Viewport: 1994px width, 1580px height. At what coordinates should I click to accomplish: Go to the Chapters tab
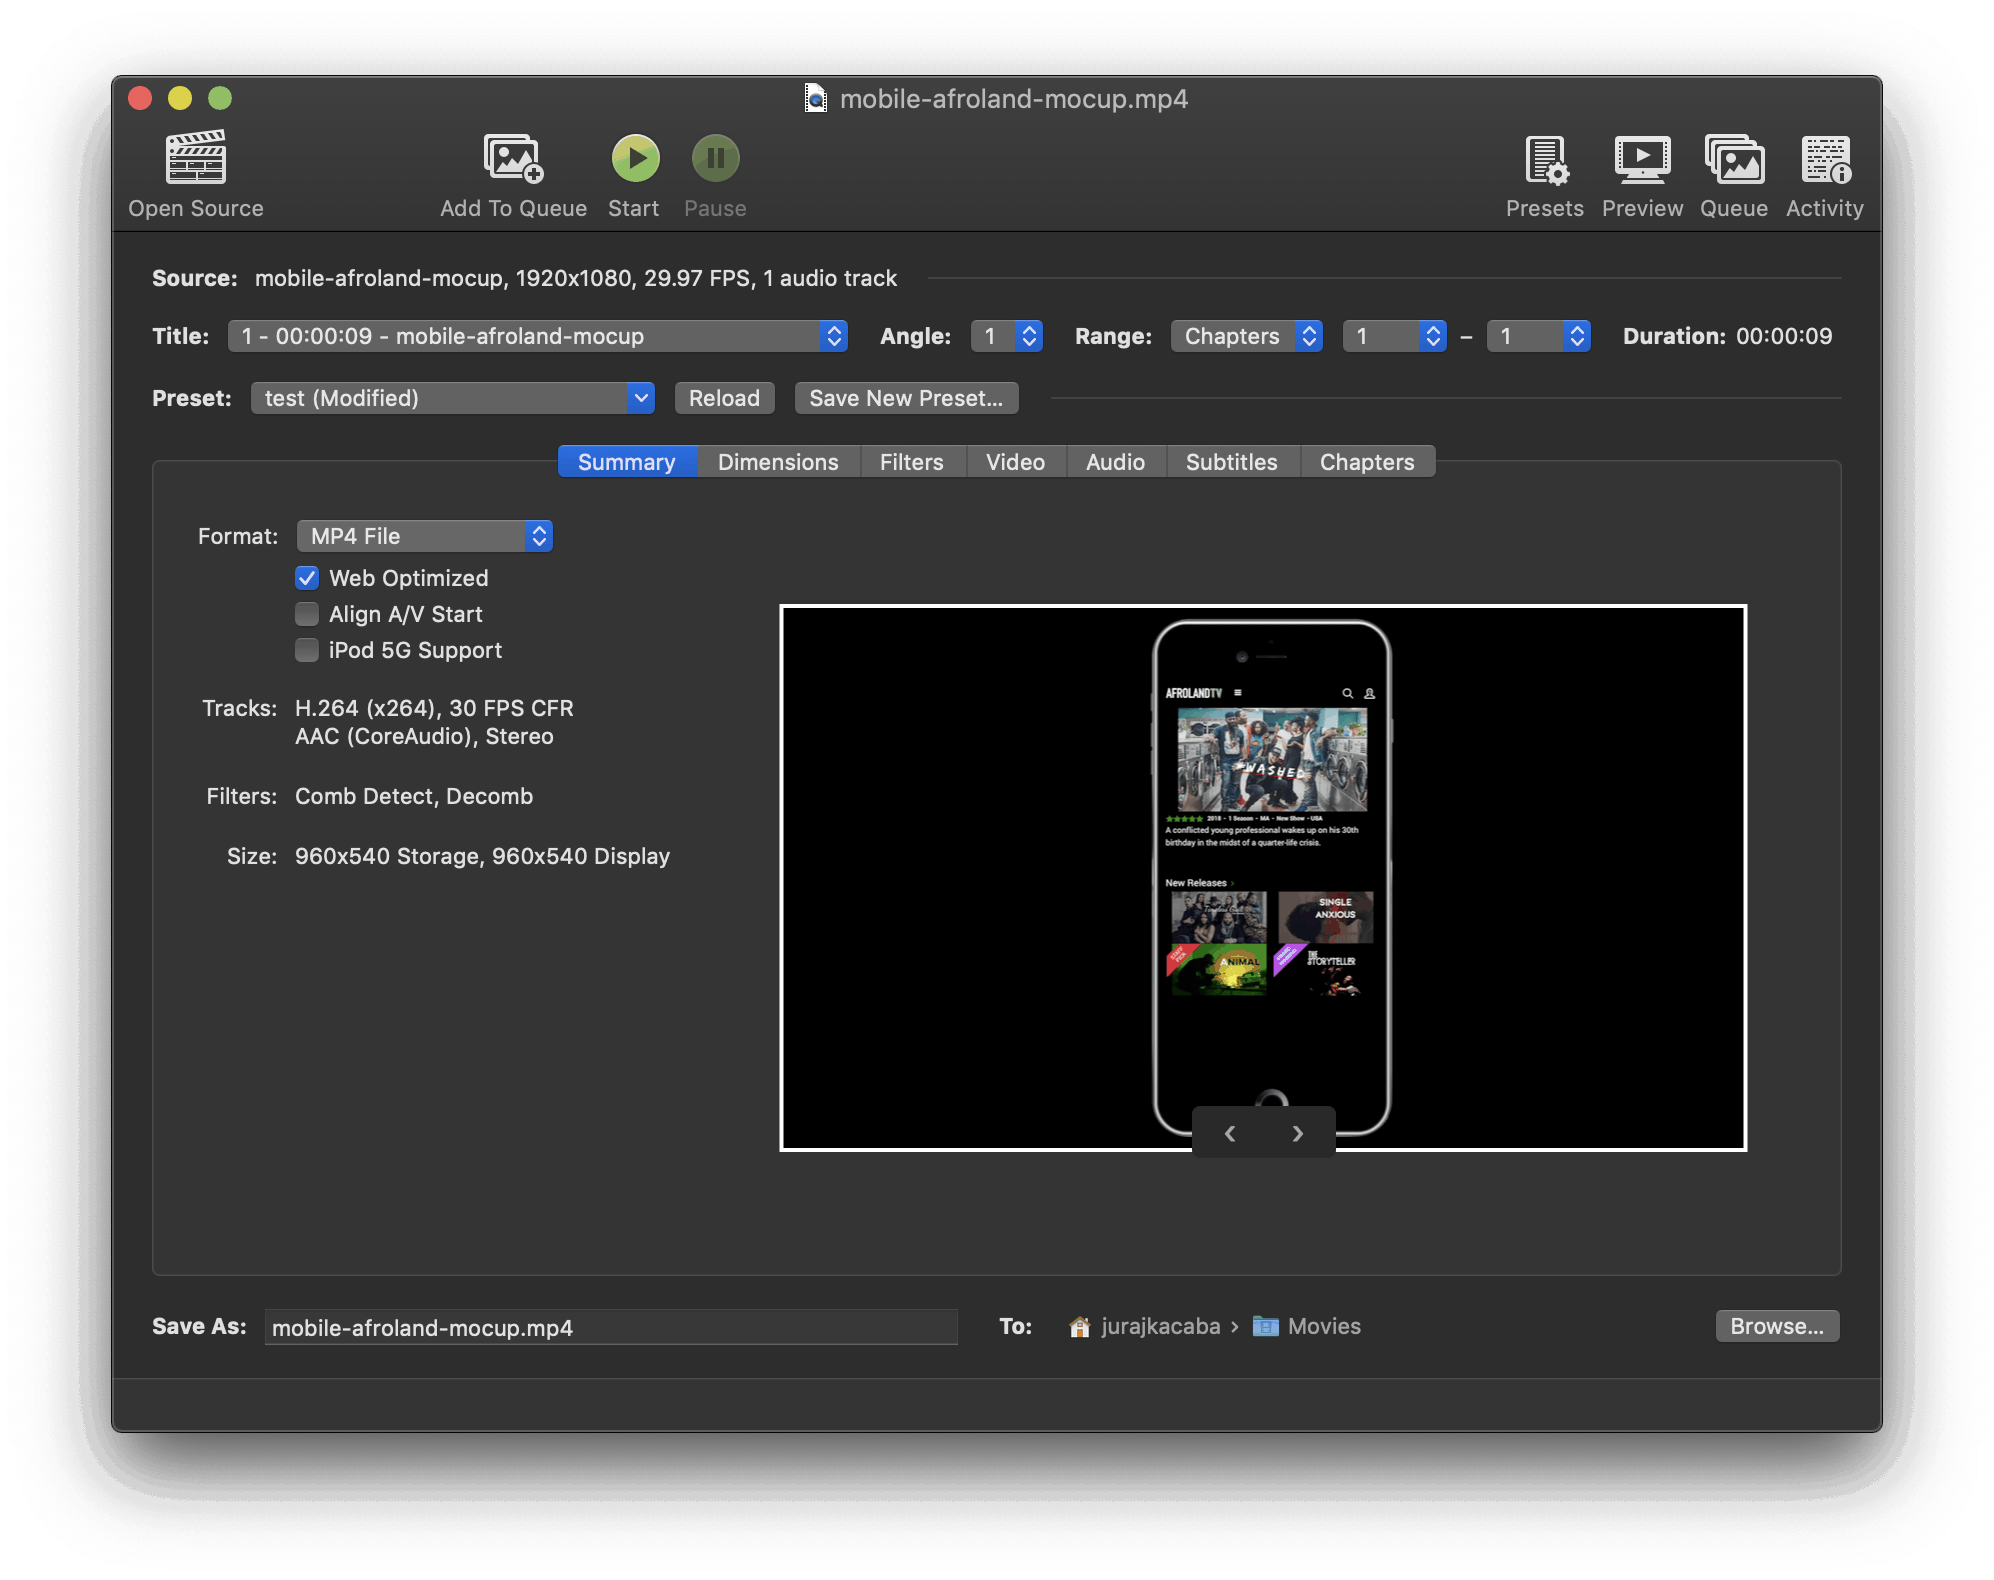pyautogui.click(x=1367, y=462)
